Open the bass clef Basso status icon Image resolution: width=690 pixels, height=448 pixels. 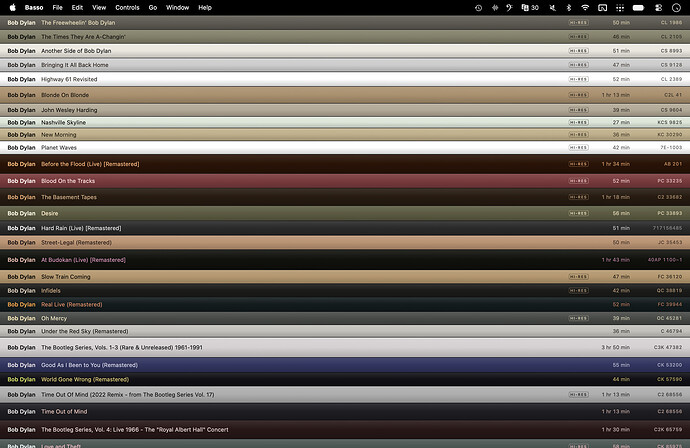click(509, 7)
